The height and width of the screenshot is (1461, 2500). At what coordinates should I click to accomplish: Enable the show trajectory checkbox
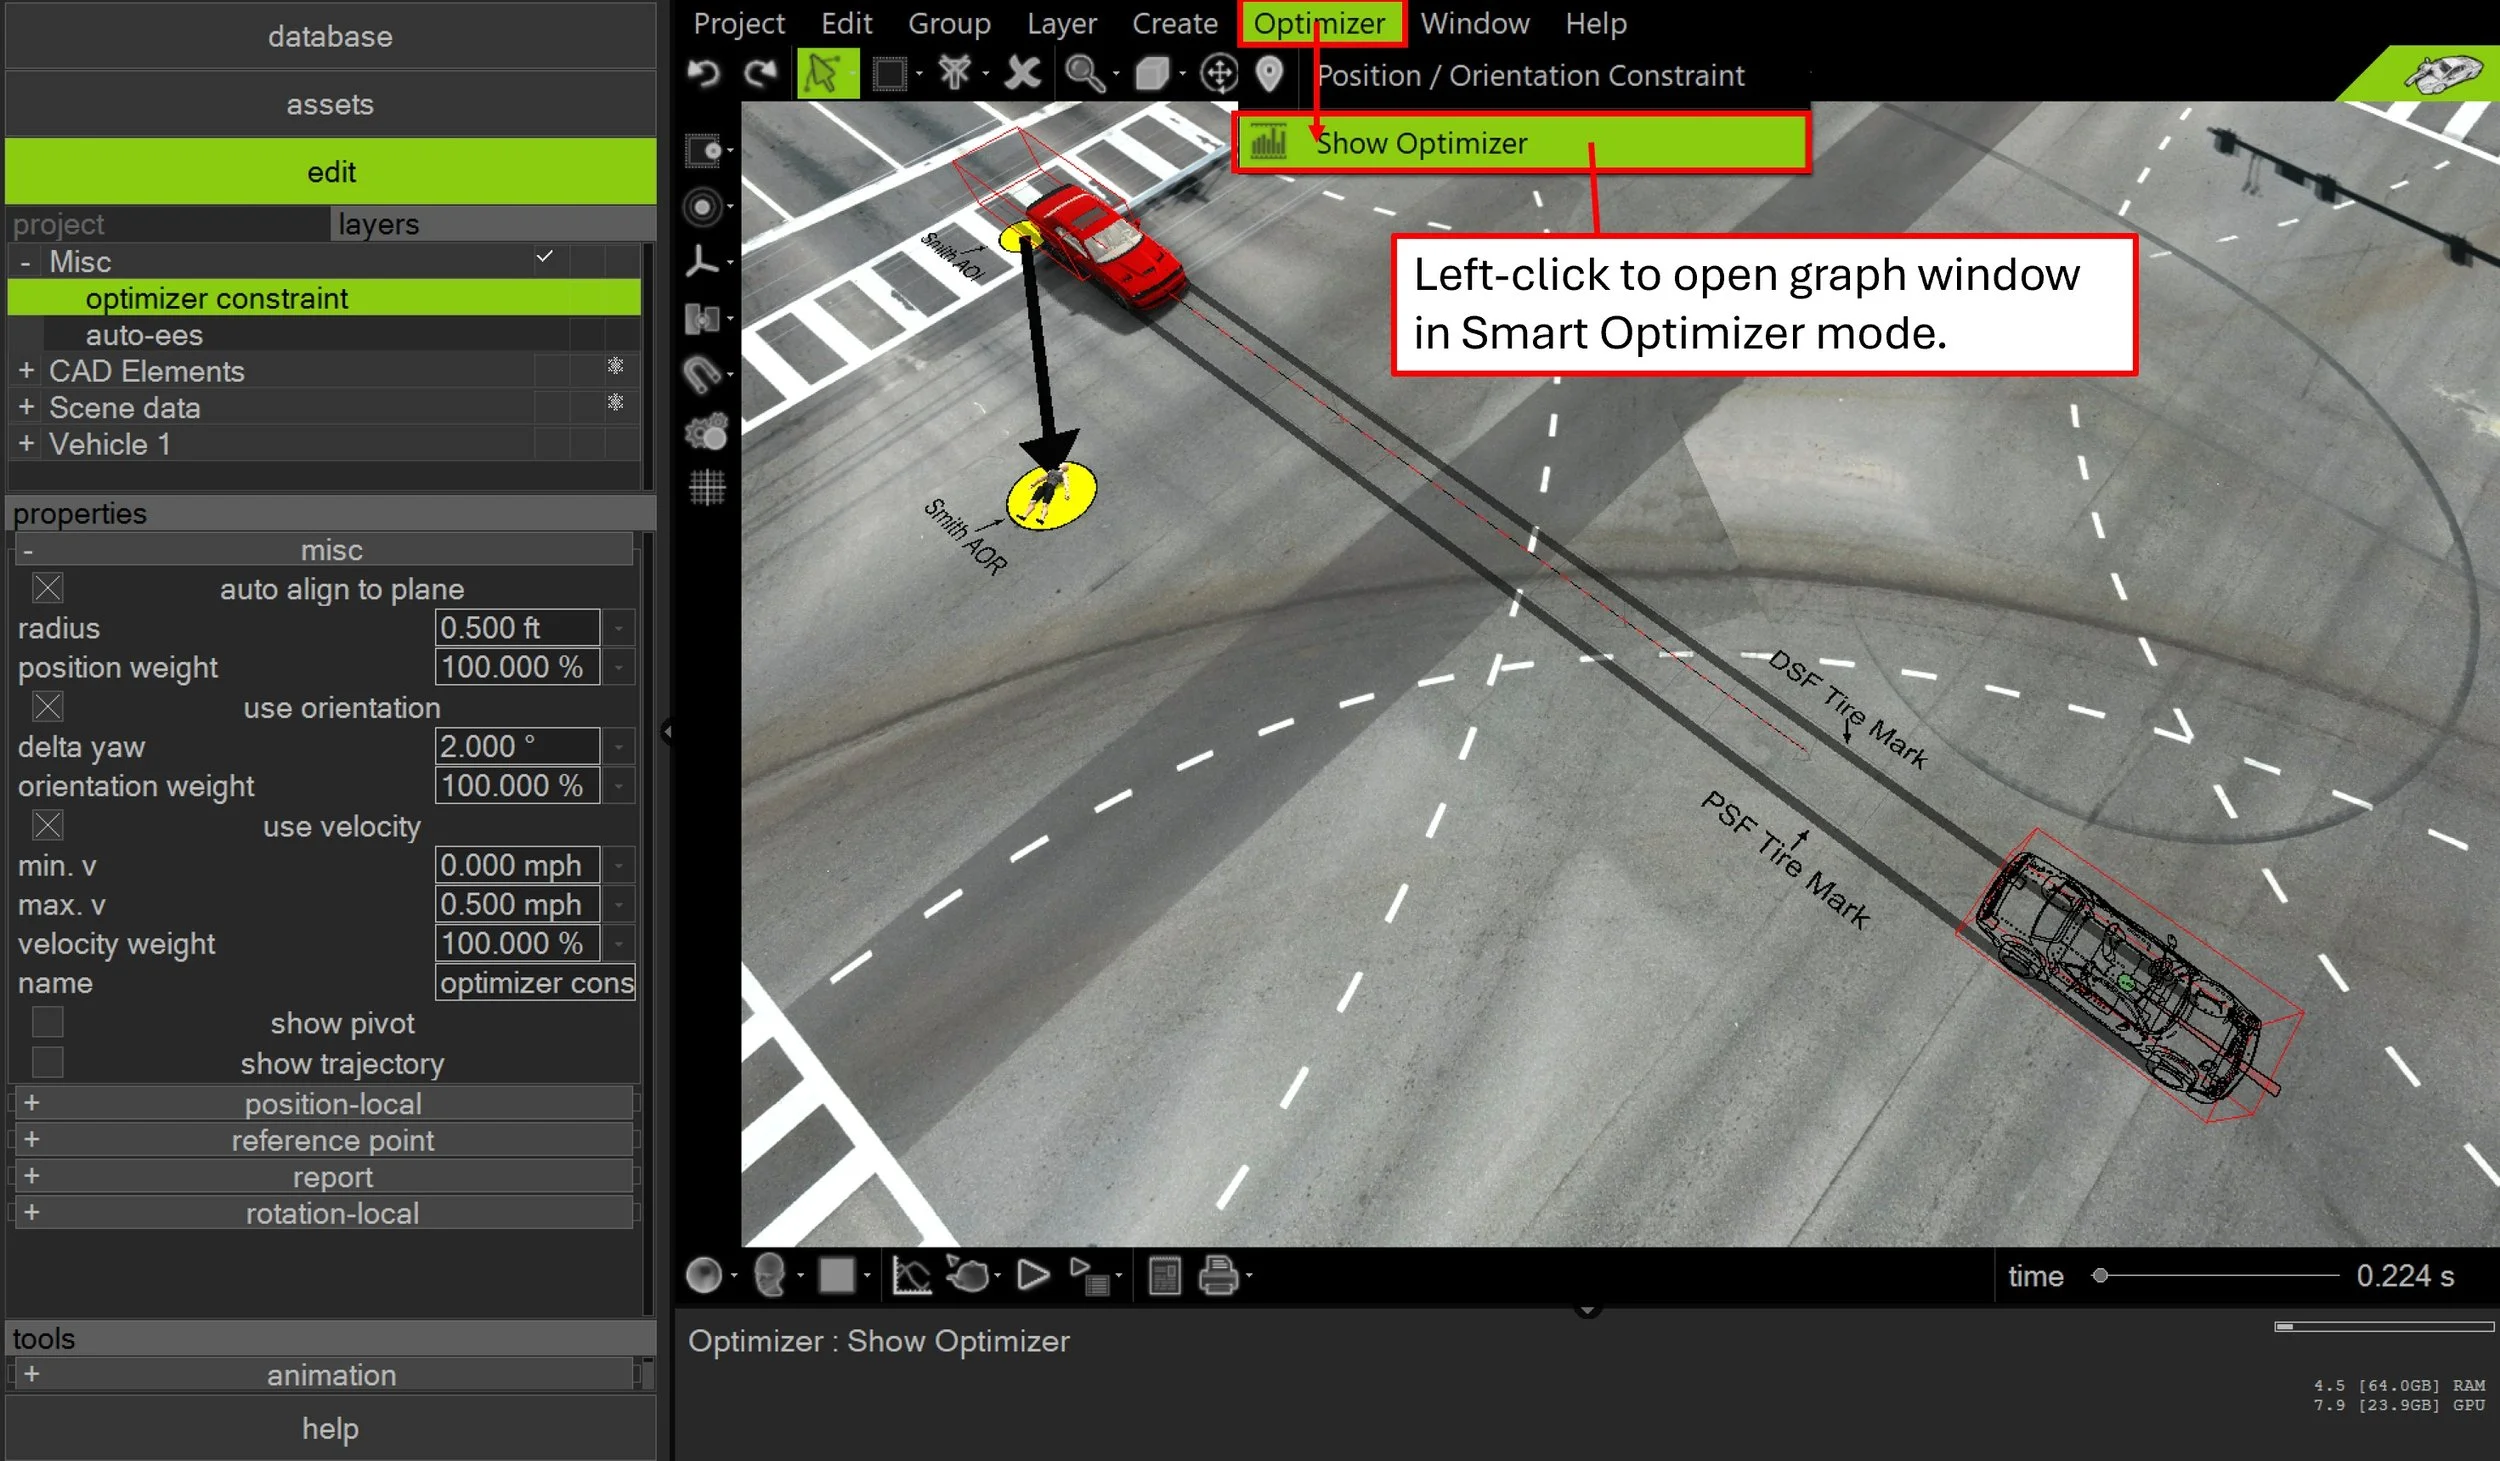[48, 1062]
